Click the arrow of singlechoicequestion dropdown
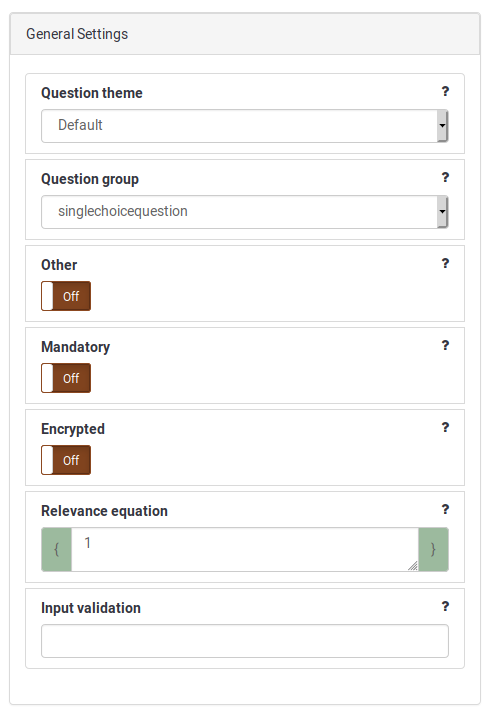 click(x=442, y=212)
